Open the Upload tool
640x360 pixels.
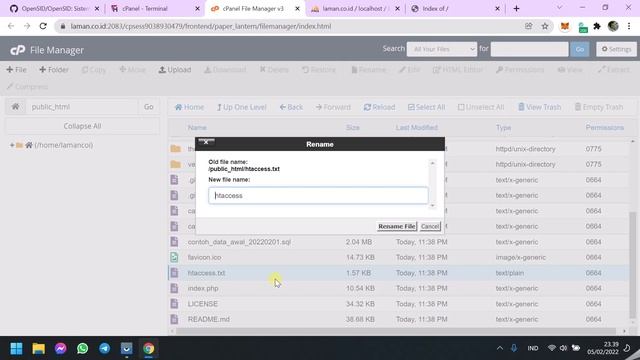tap(175, 70)
